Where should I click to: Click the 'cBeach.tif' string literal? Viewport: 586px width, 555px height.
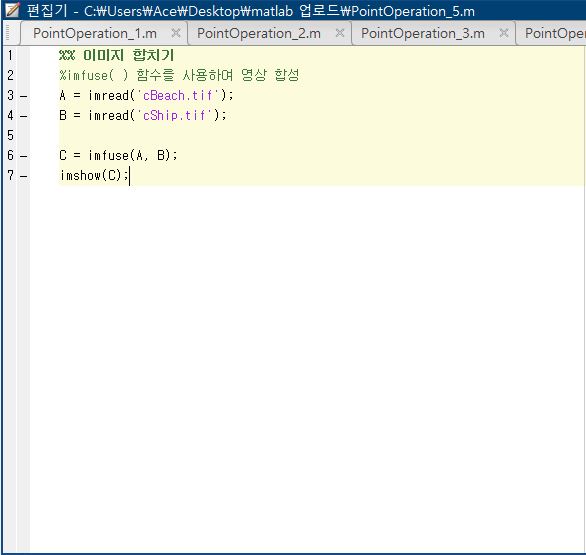pos(178,96)
